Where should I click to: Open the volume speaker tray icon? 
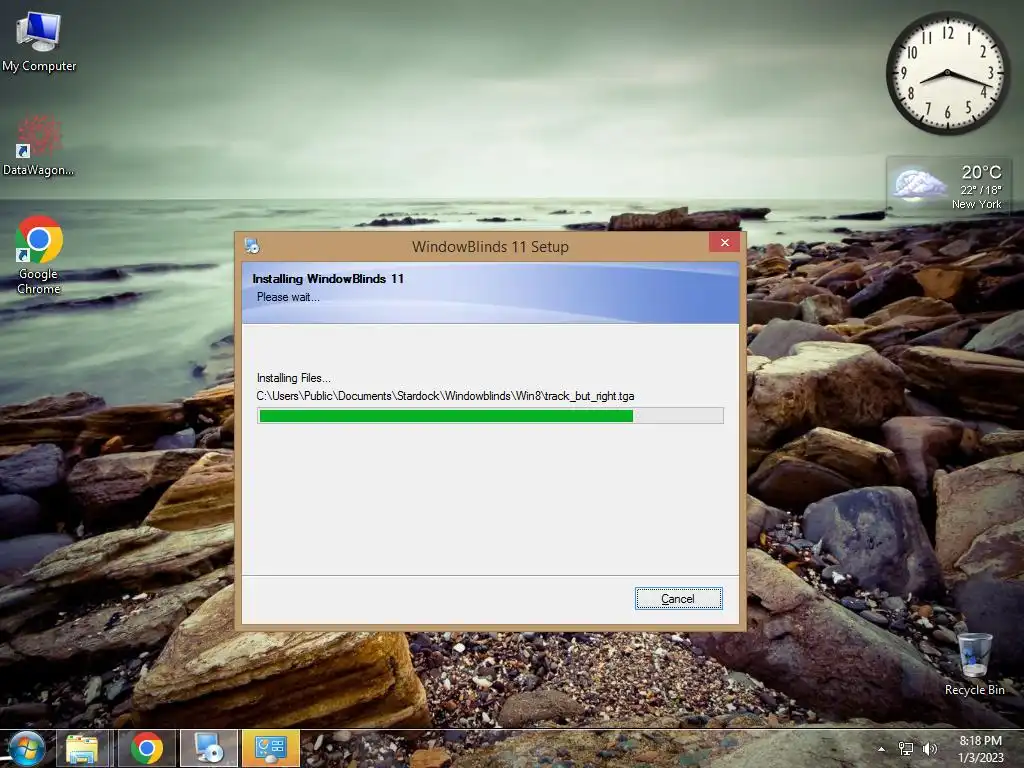(x=929, y=749)
